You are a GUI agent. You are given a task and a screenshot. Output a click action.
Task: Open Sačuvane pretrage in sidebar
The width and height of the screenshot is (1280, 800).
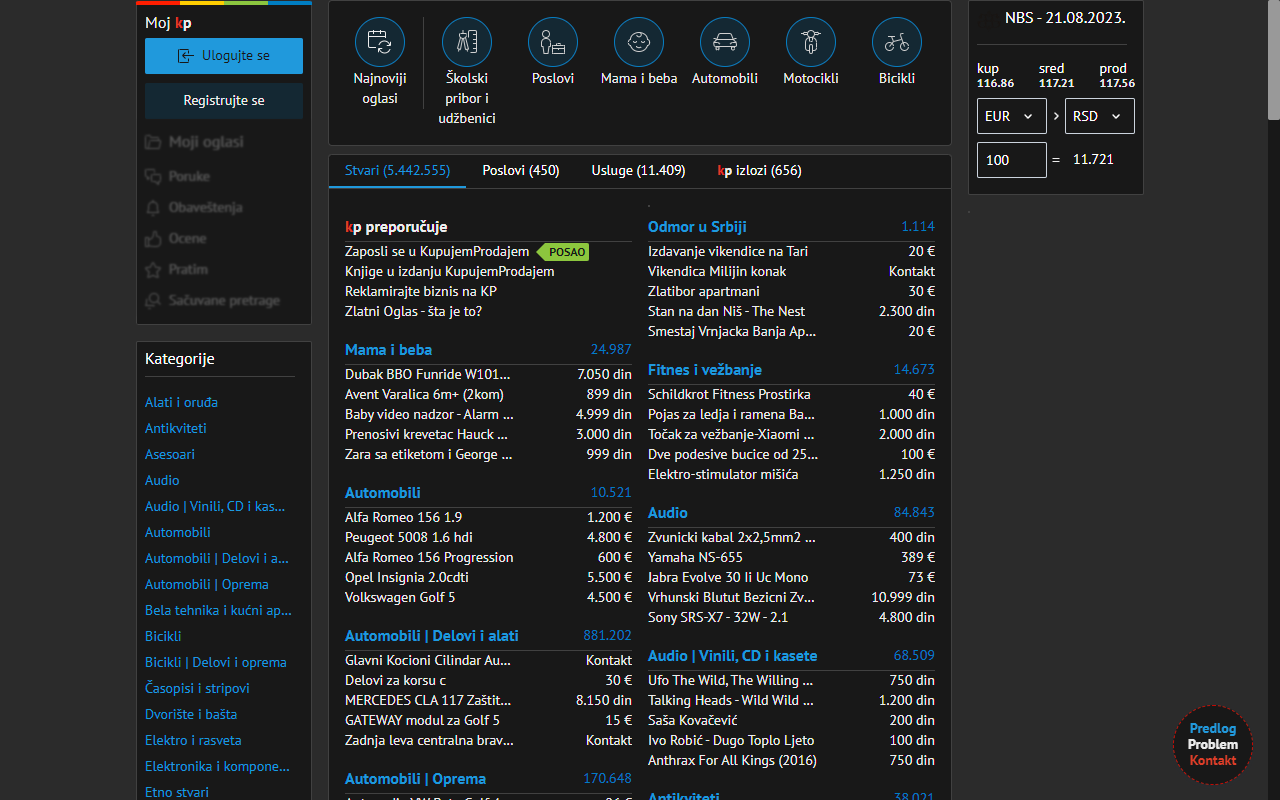pyautogui.click(x=212, y=300)
